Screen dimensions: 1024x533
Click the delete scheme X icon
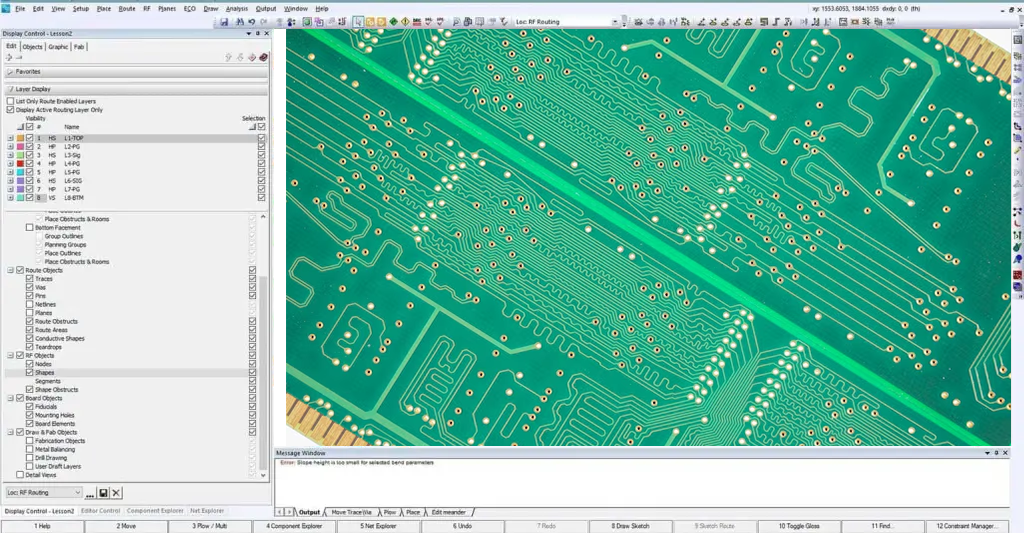[x=116, y=493]
